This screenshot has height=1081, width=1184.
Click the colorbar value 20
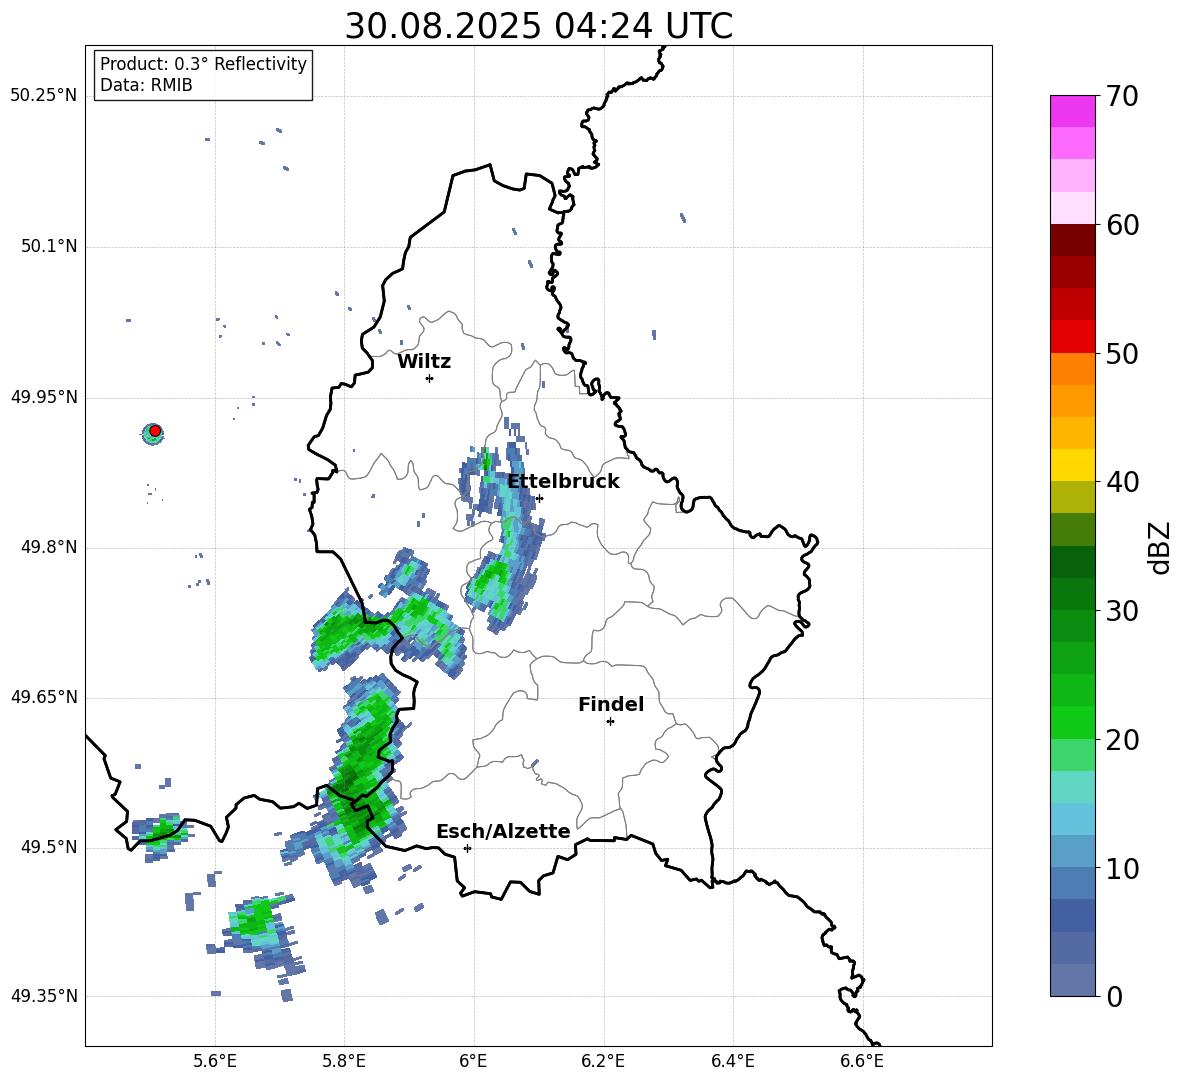point(1123,740)
